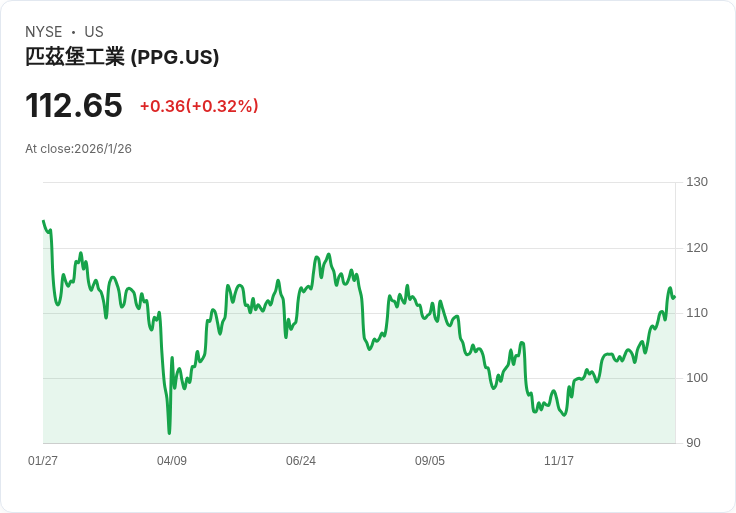Screen dimensions: 736x513
Task: Click the leftmost start of the price line
Action: point(44,221)
